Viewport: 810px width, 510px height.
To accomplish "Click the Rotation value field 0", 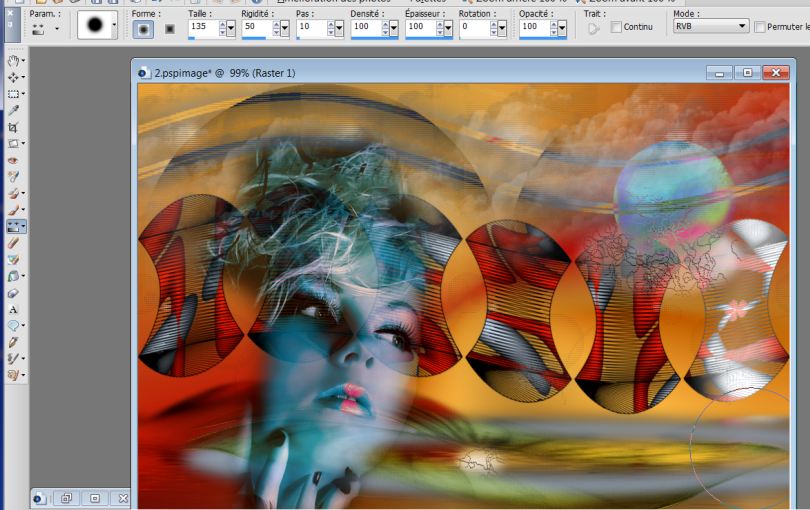I will 475,27.
